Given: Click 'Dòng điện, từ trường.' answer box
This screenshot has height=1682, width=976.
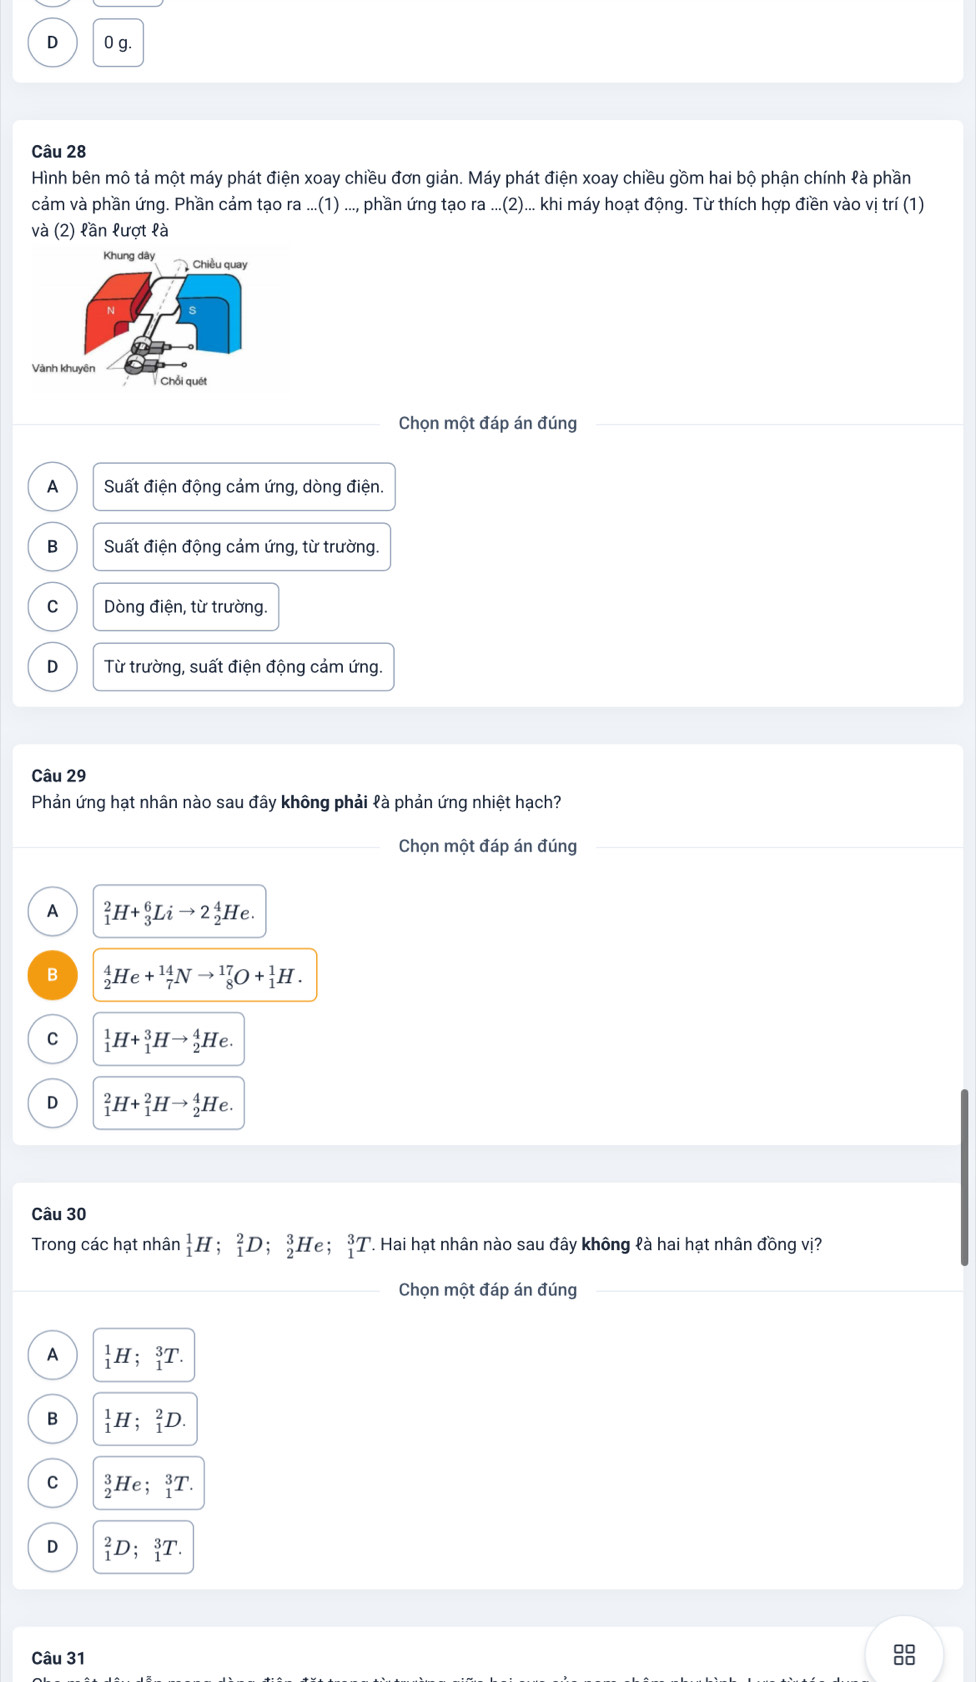Looking at the screenshot, I should tap(186, 607).
